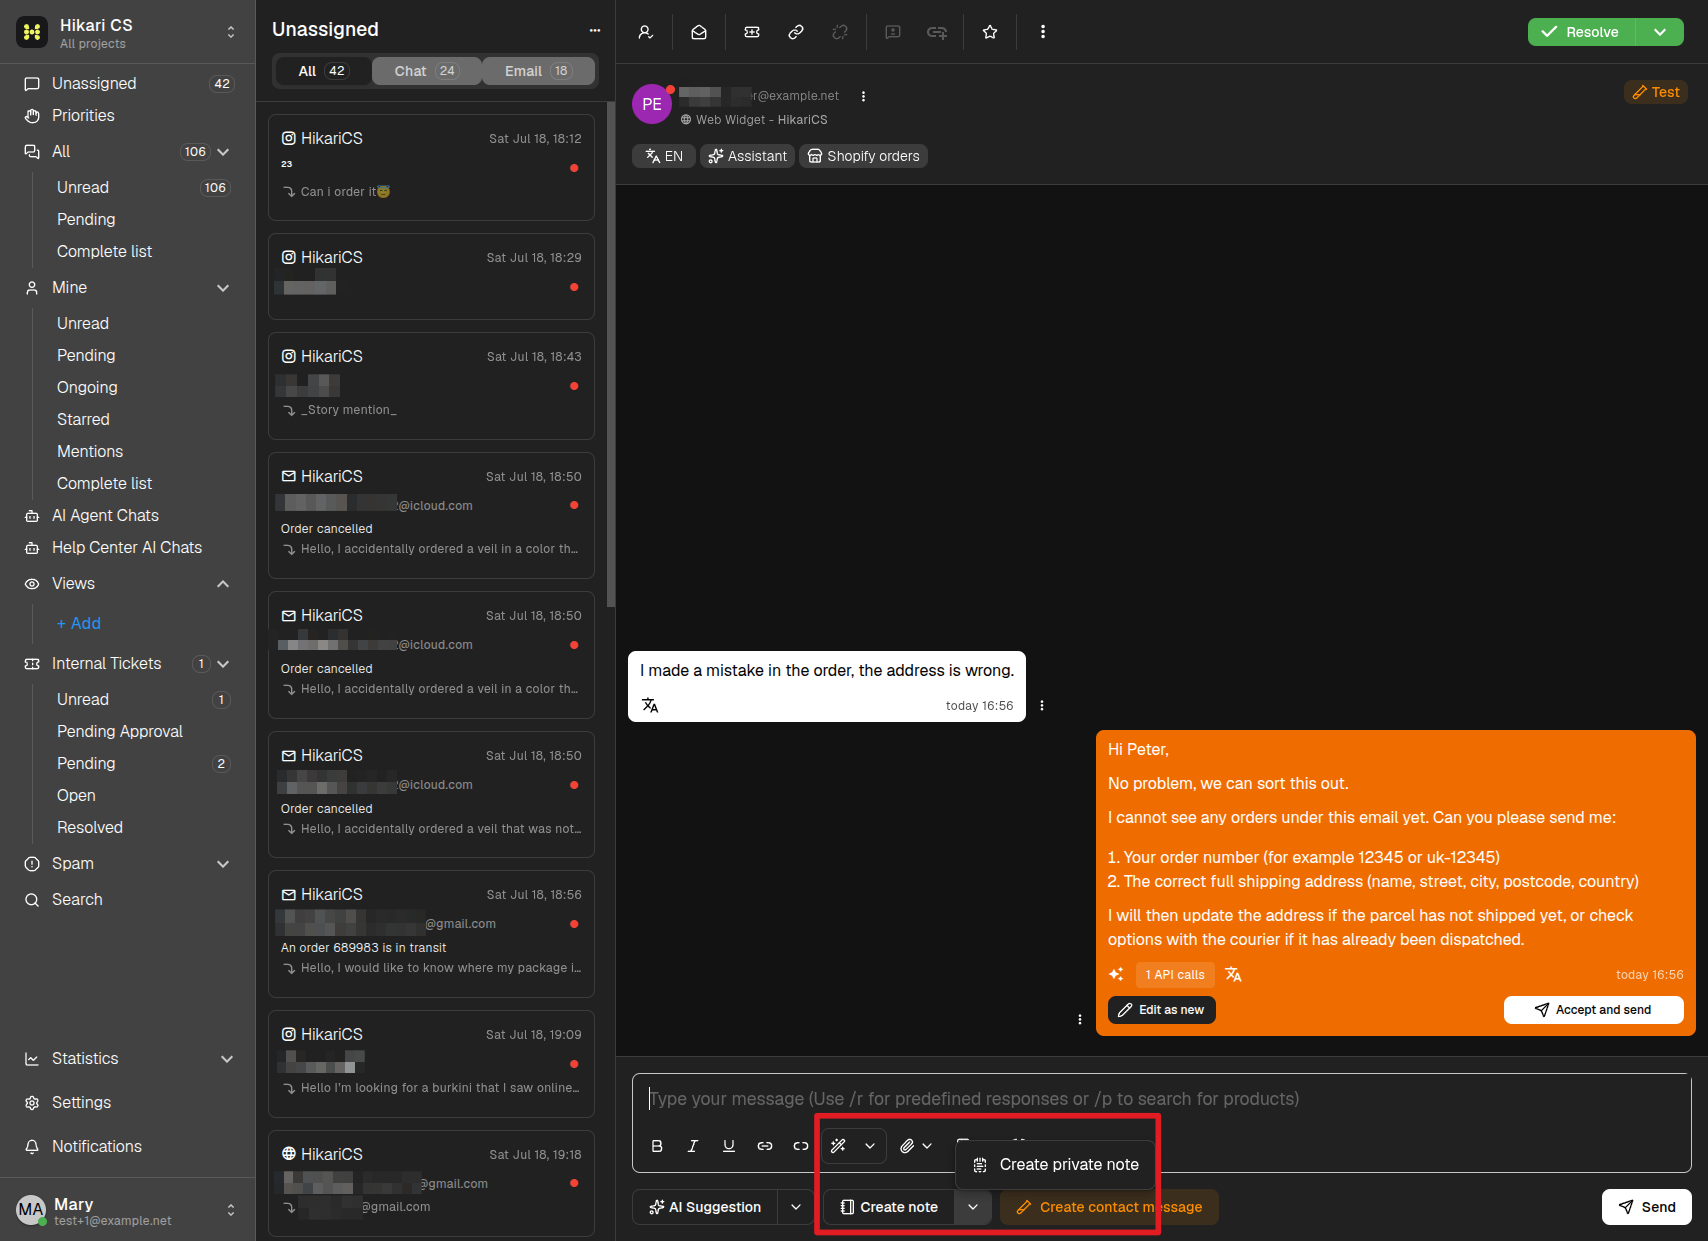Open the Hikari CS project switcher
Image resolution: width=1708 pixels, height=1241 pixels.
coord(128,32)
